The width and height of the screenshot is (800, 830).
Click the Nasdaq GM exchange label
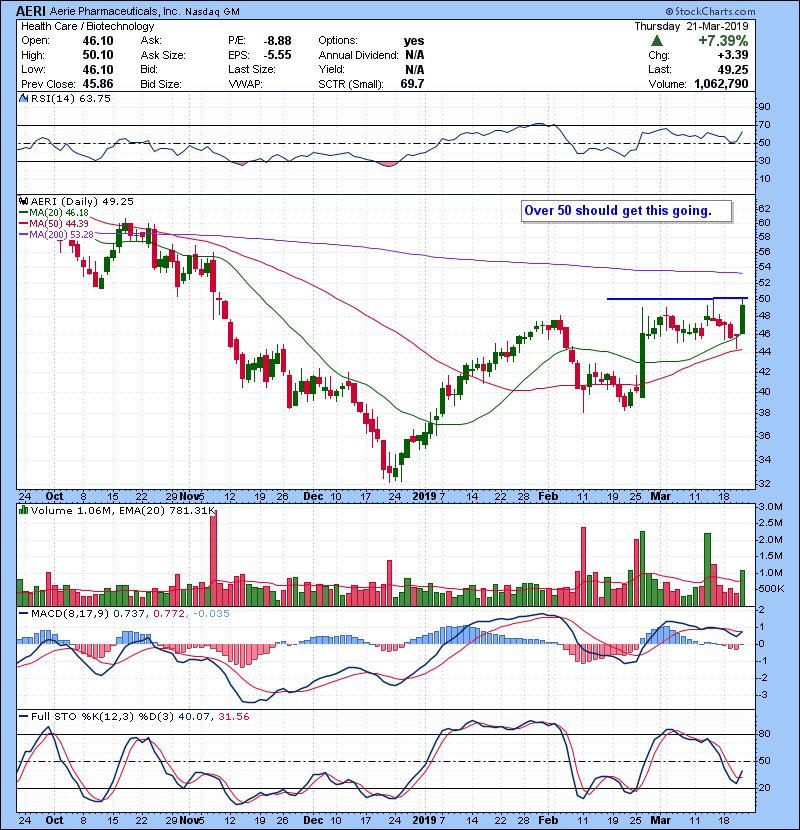tap(212, 11)
